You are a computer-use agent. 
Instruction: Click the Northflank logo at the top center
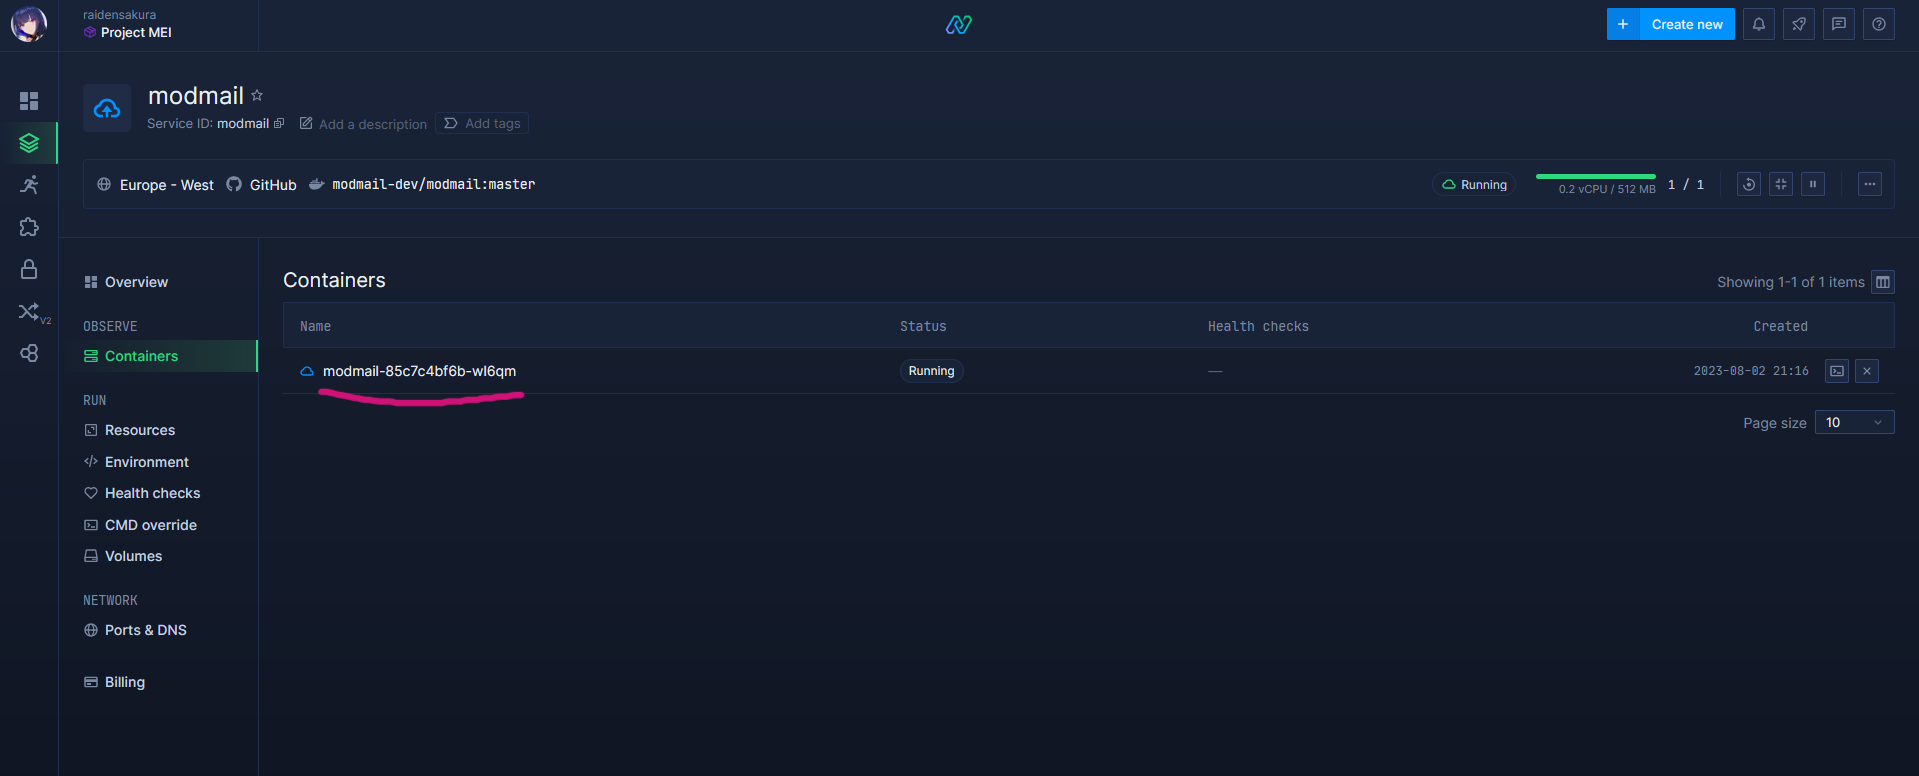959,24
